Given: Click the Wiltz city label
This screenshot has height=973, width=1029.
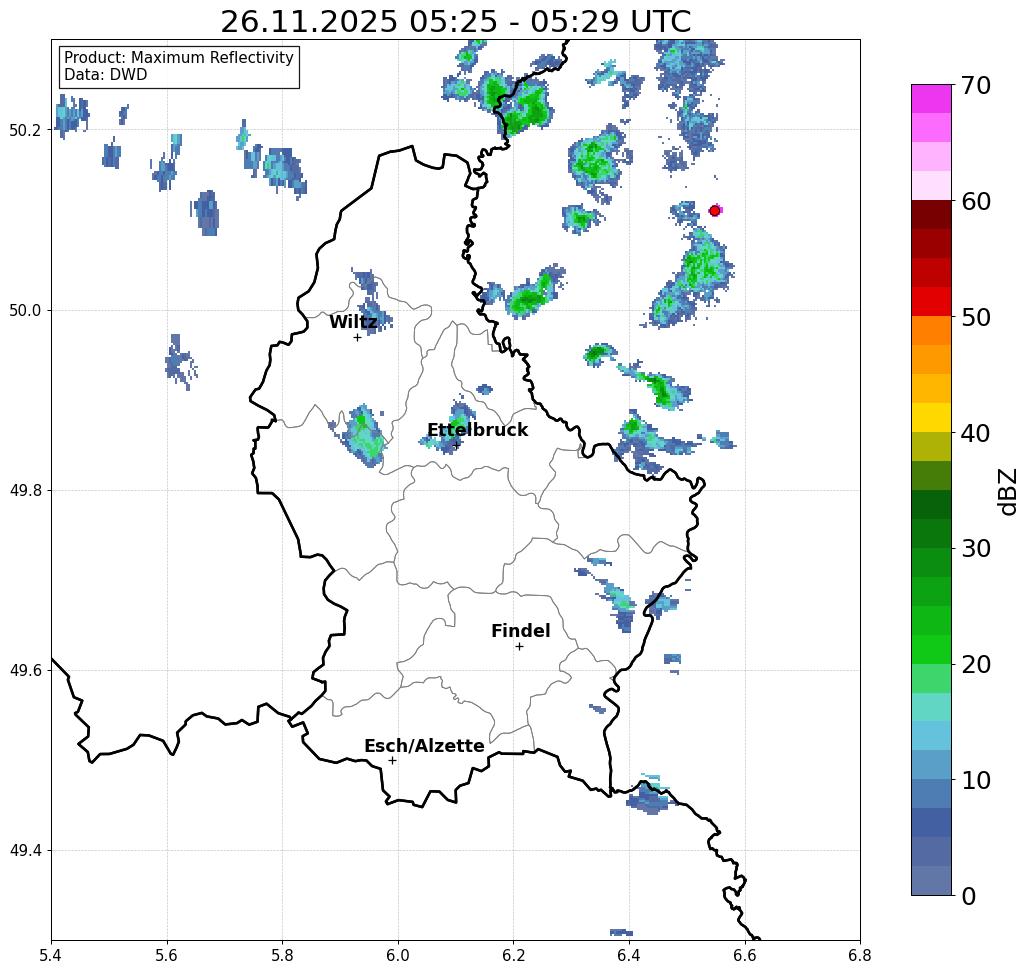Looking at the screenshot, I should pyautogui.click(x=353, y=322).
